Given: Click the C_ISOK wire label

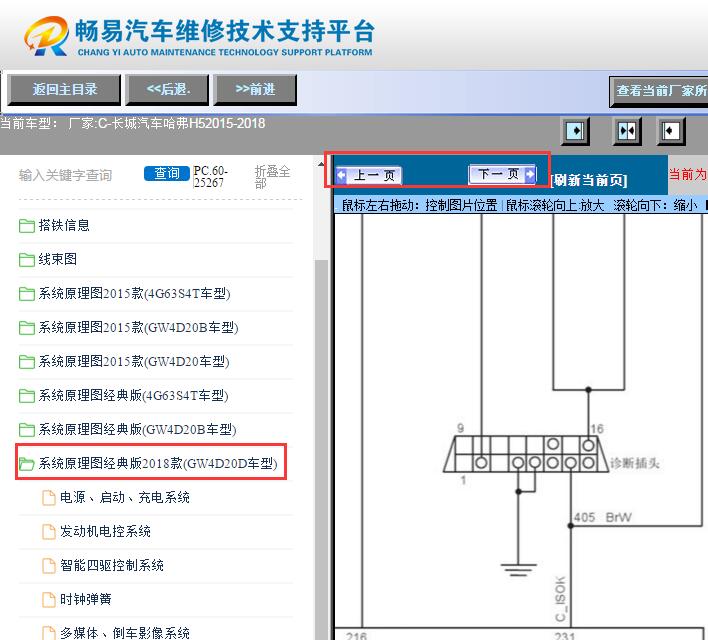Looking at the screenshot, I should coord(560,599).
